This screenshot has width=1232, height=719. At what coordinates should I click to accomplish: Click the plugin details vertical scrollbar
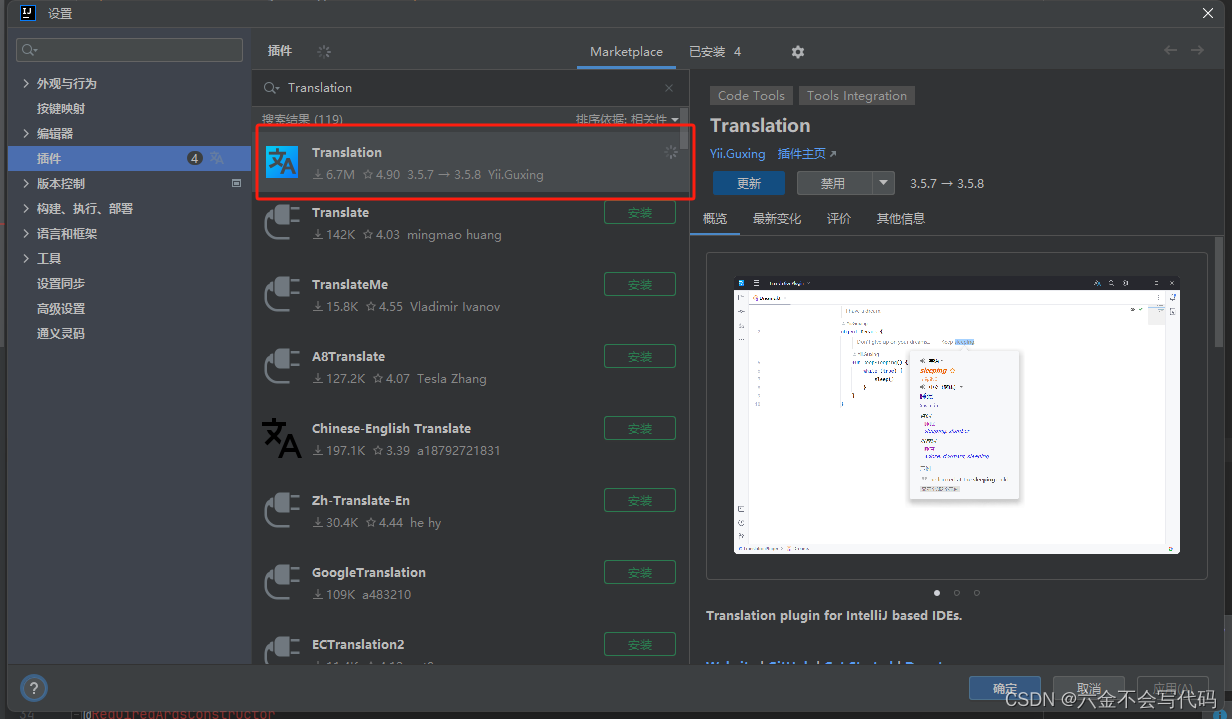[x=1219, y=292]
